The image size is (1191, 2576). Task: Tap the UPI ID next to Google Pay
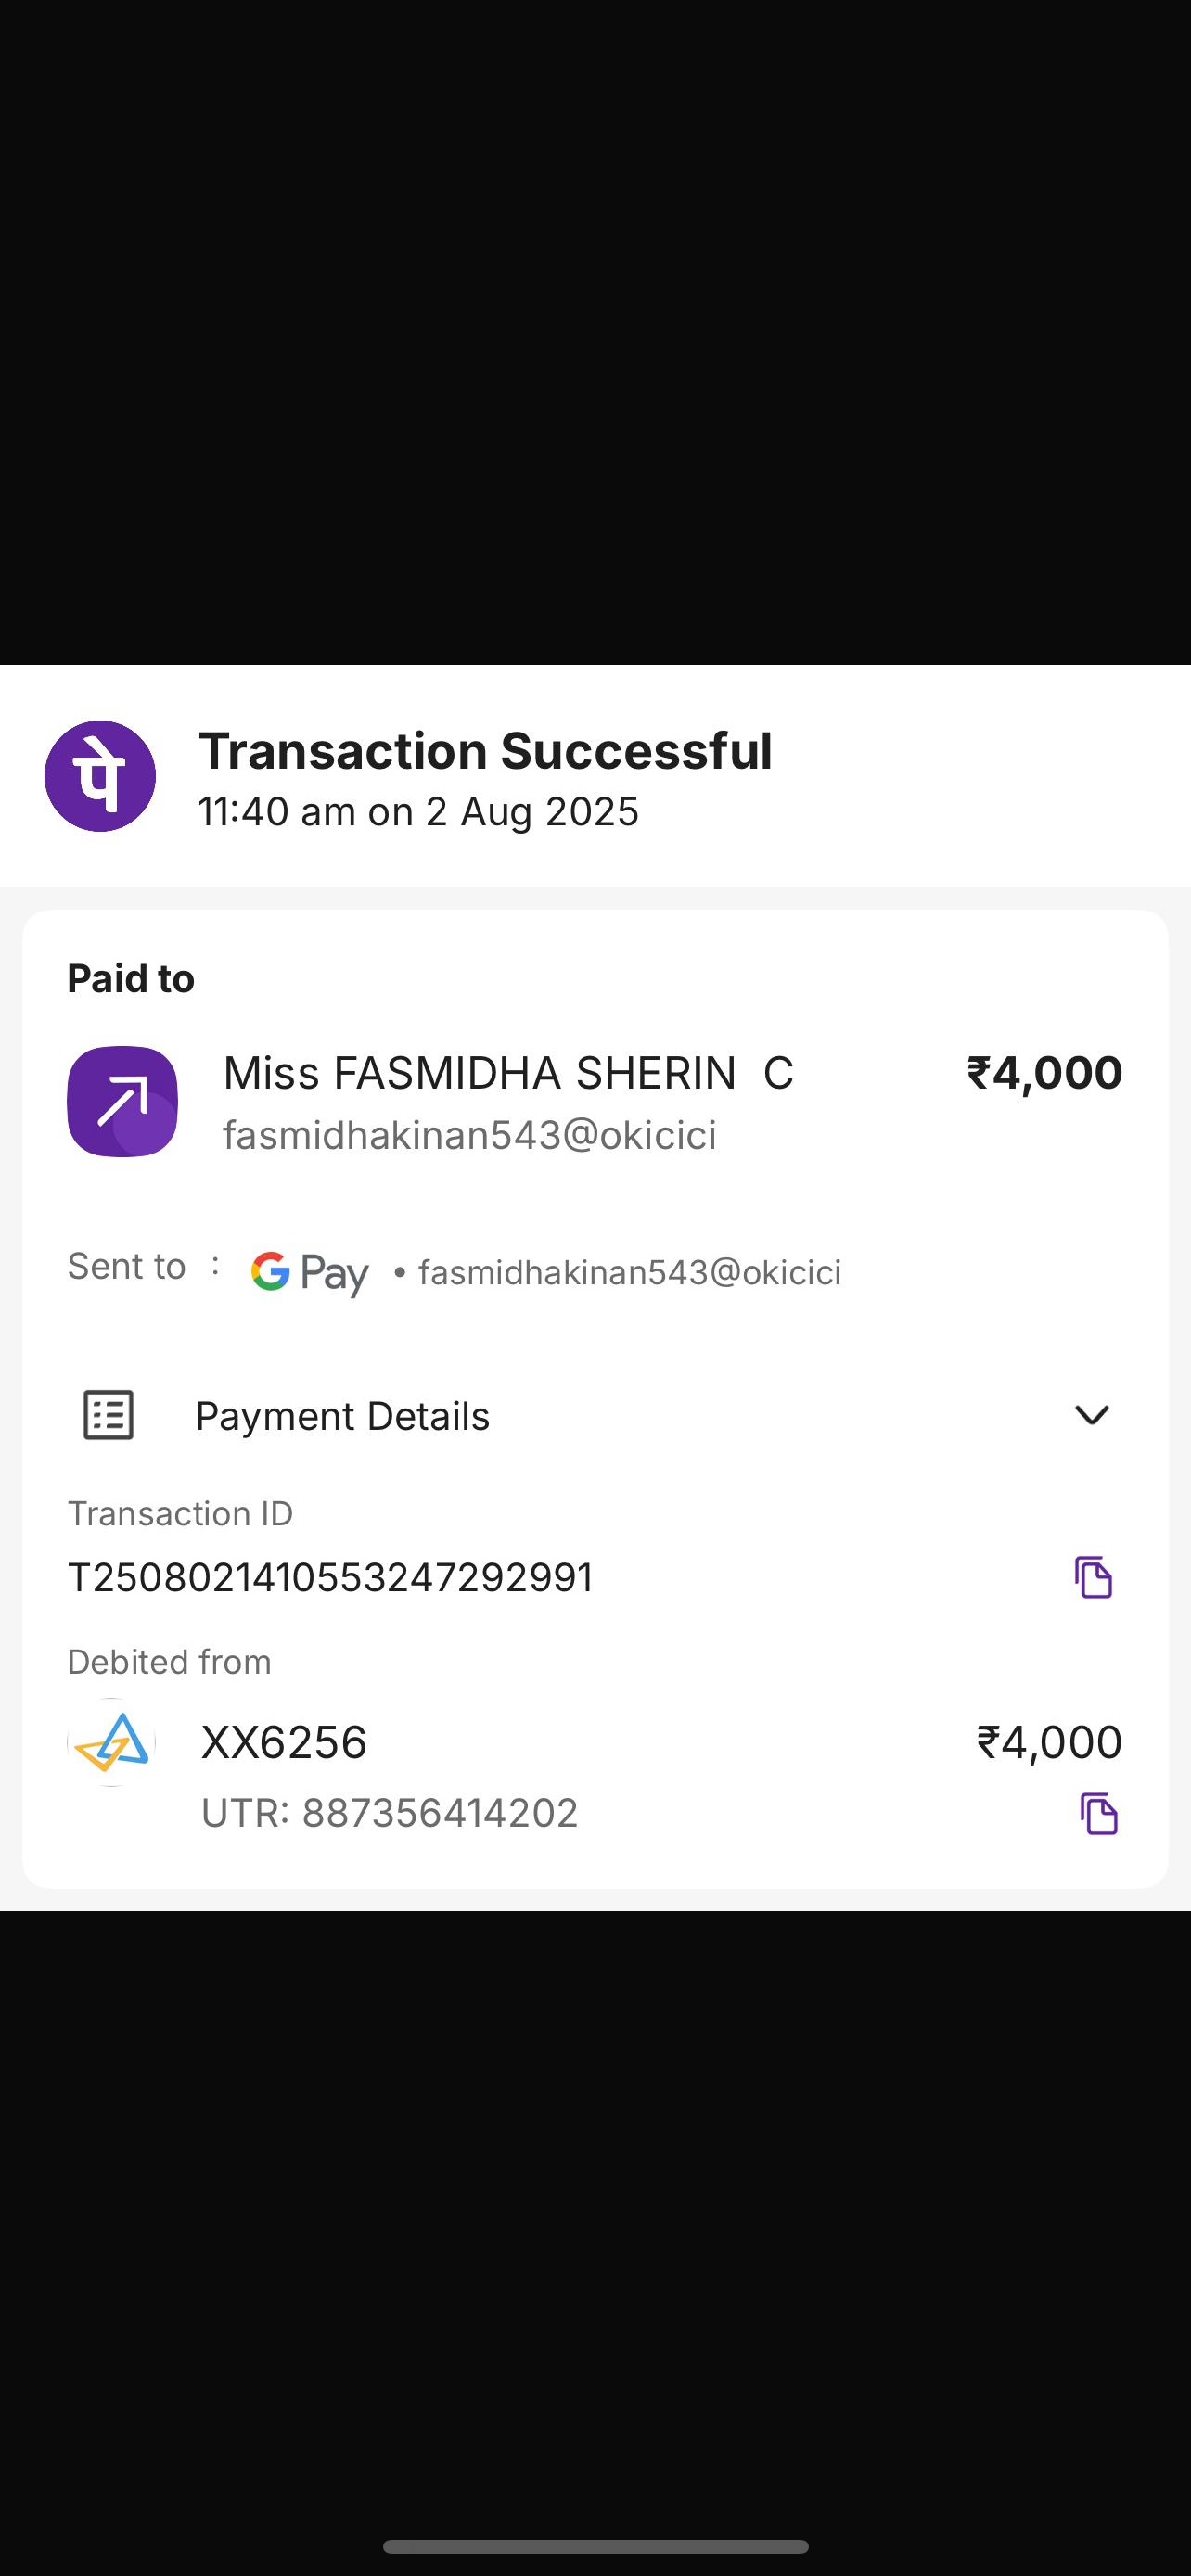[629, 1273]
